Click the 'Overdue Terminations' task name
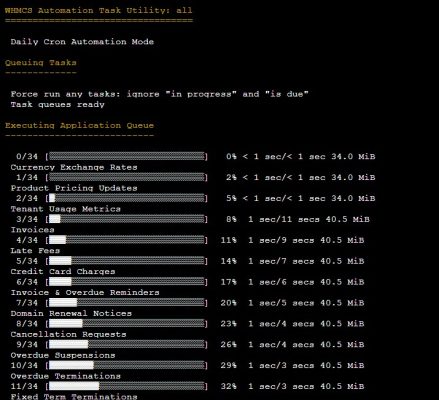 click(66, 376)
